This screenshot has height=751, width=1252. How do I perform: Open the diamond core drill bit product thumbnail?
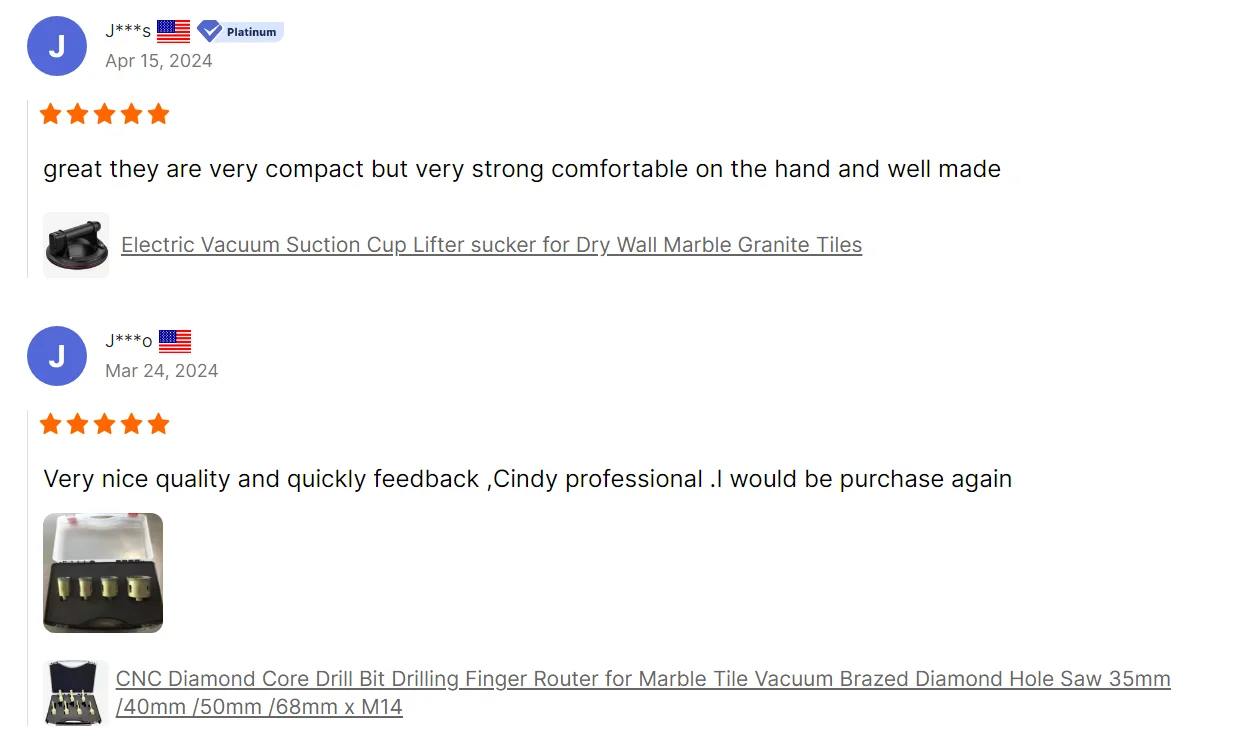click(x=76, y=692)
